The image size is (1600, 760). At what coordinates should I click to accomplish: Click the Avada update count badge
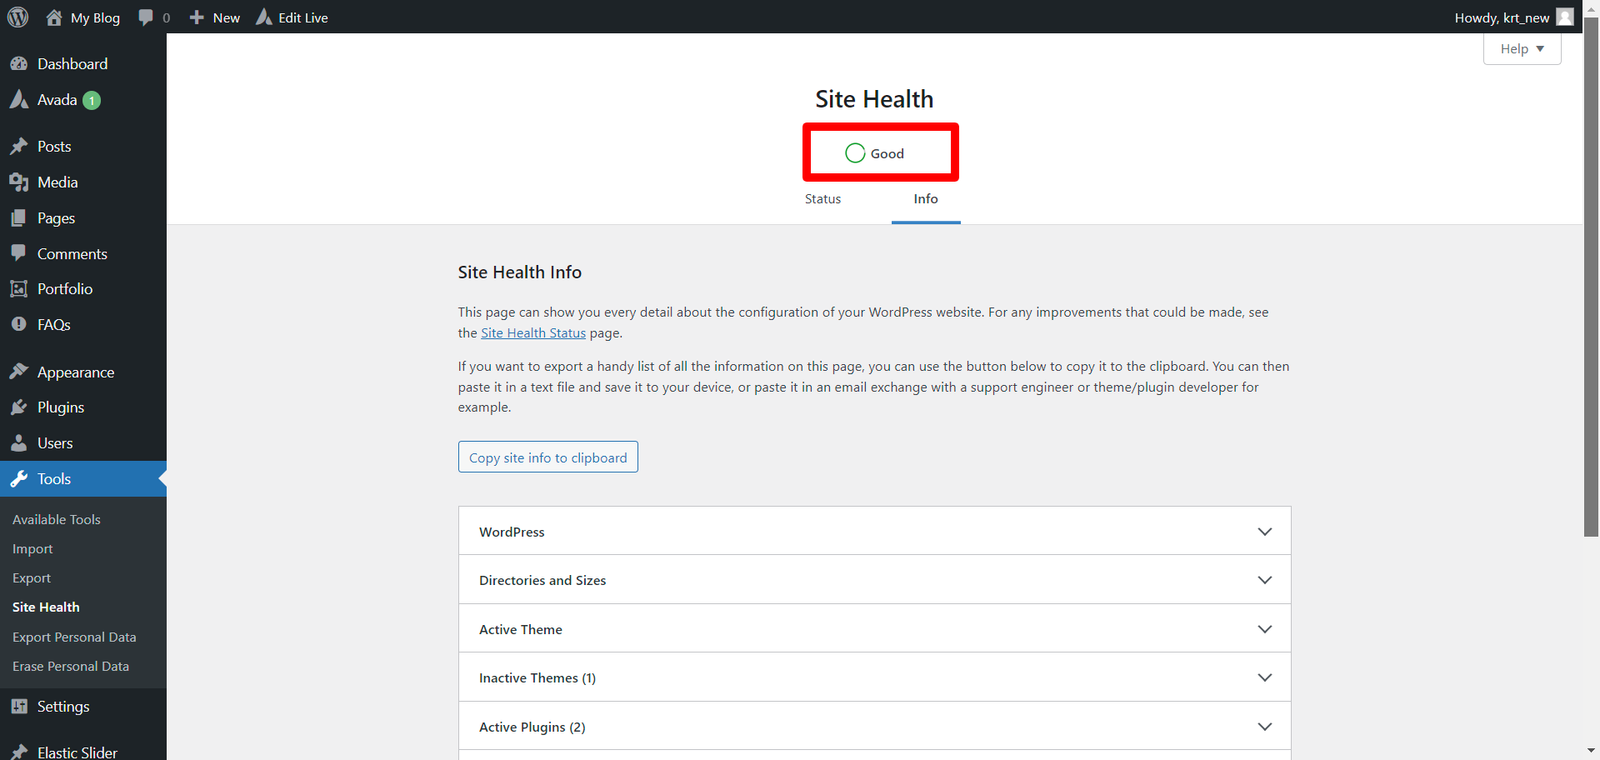92,100
